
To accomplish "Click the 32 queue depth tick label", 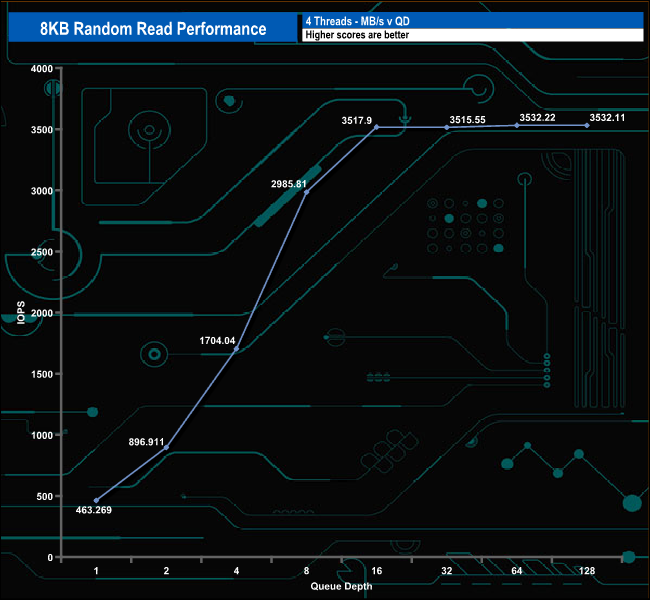I will pos(446,573).
